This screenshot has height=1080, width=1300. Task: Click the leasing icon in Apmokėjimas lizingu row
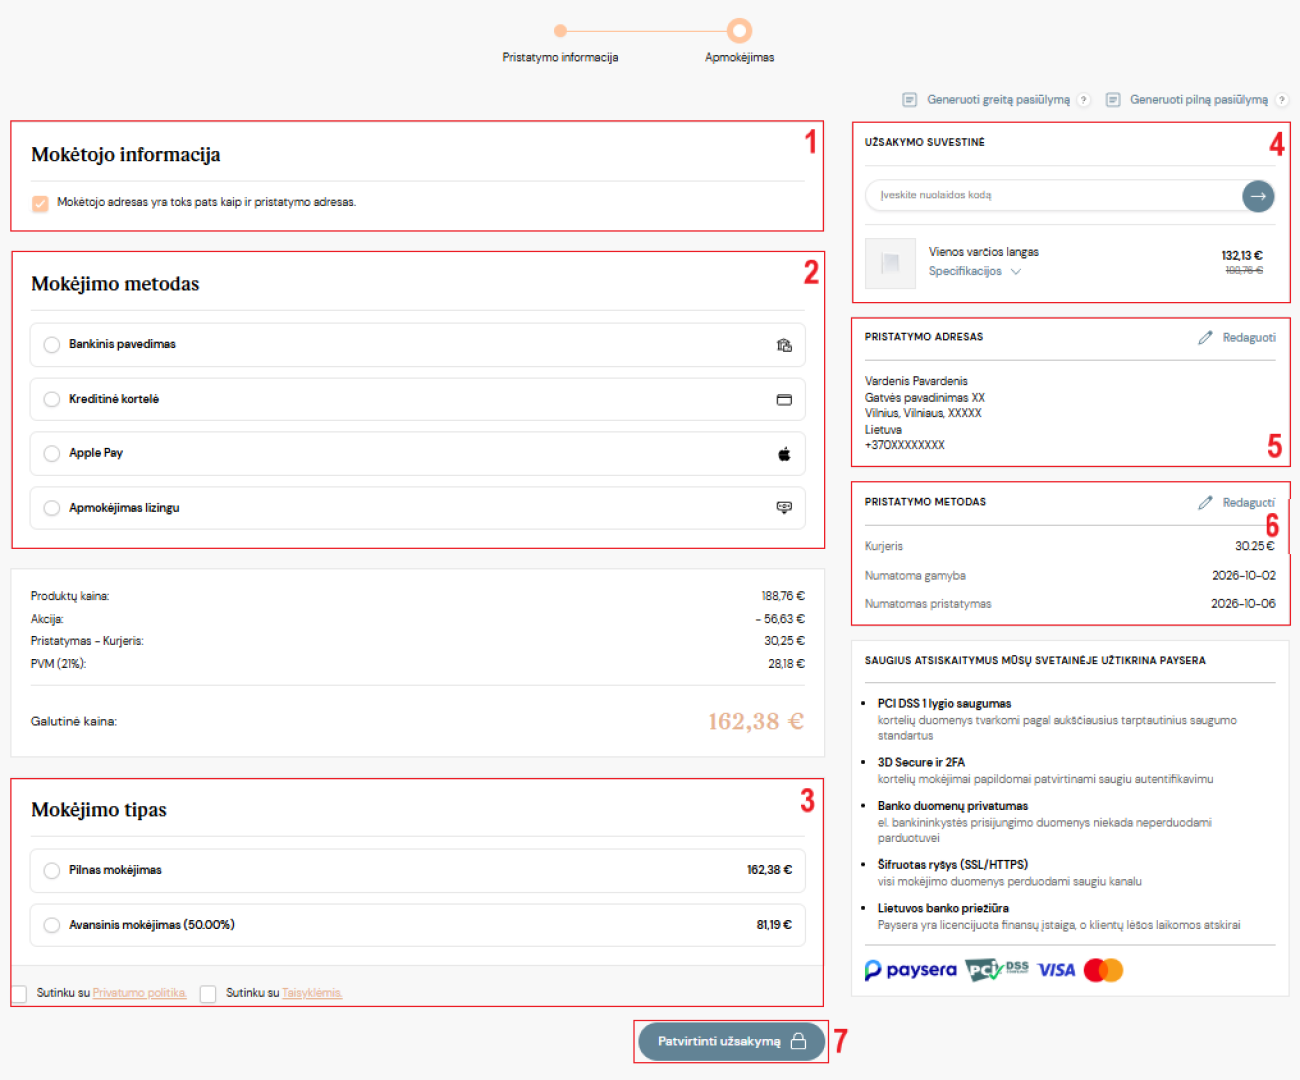(x=784, y=508)
